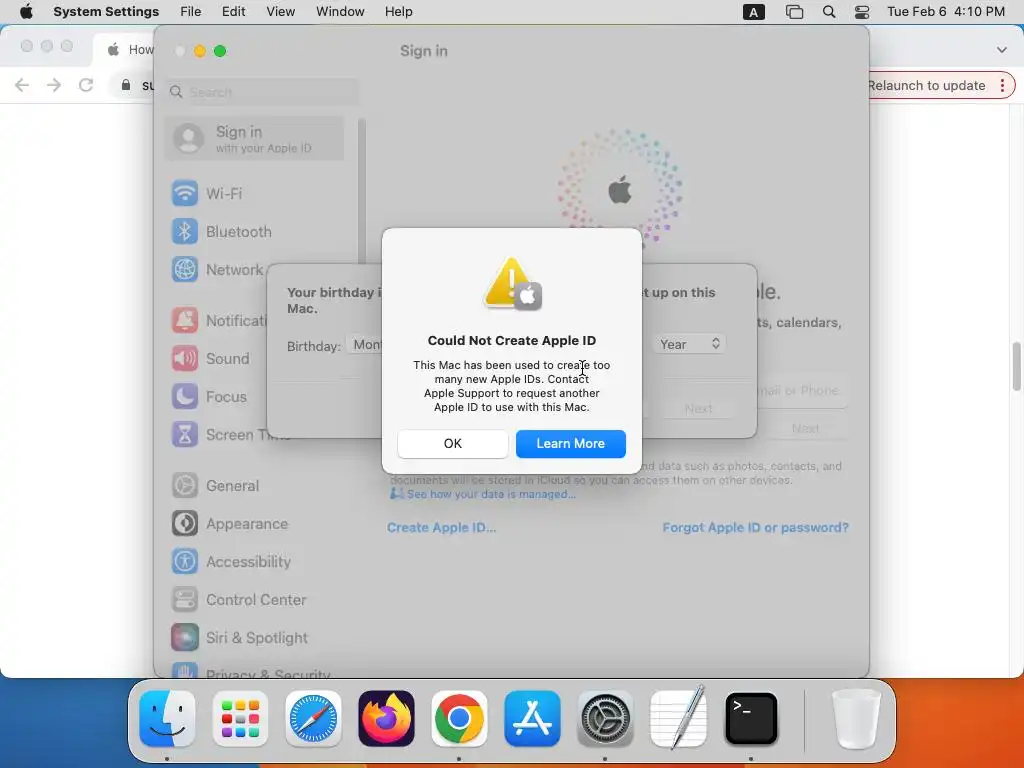
Task: Open Safari from the Dock
Action: (x=313, y=718)
